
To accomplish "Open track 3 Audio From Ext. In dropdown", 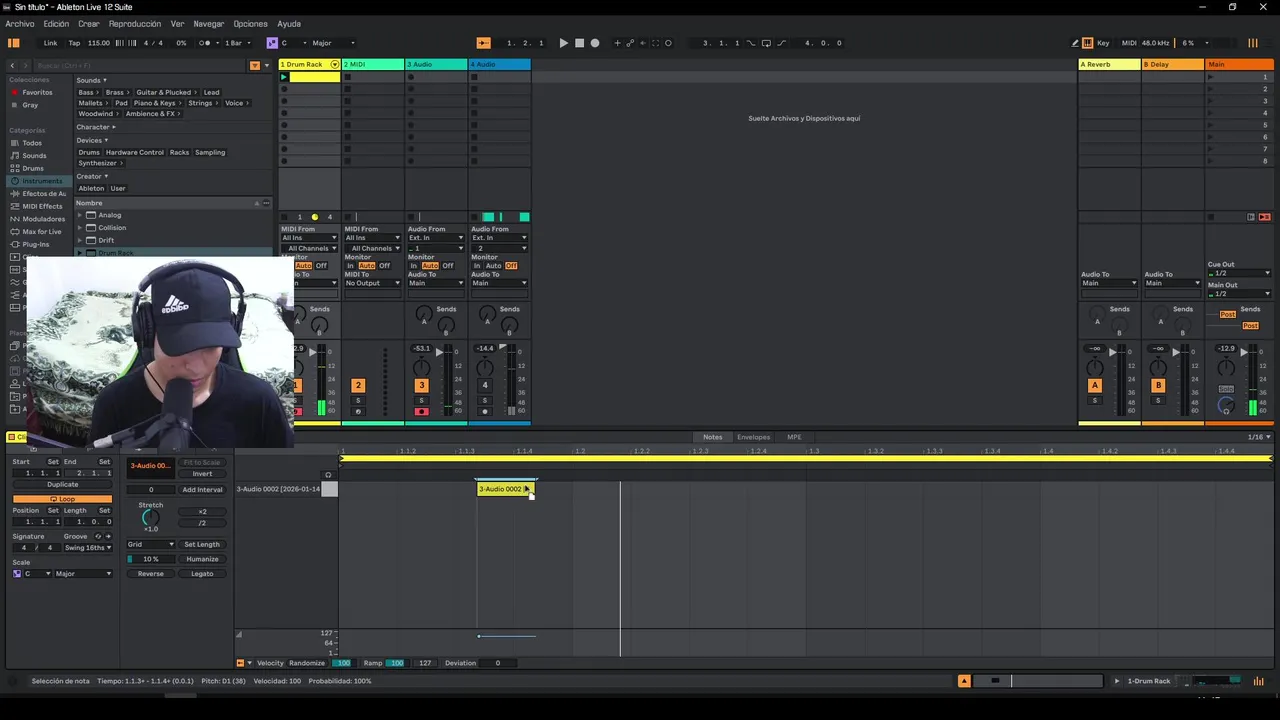I will (436, 238).
